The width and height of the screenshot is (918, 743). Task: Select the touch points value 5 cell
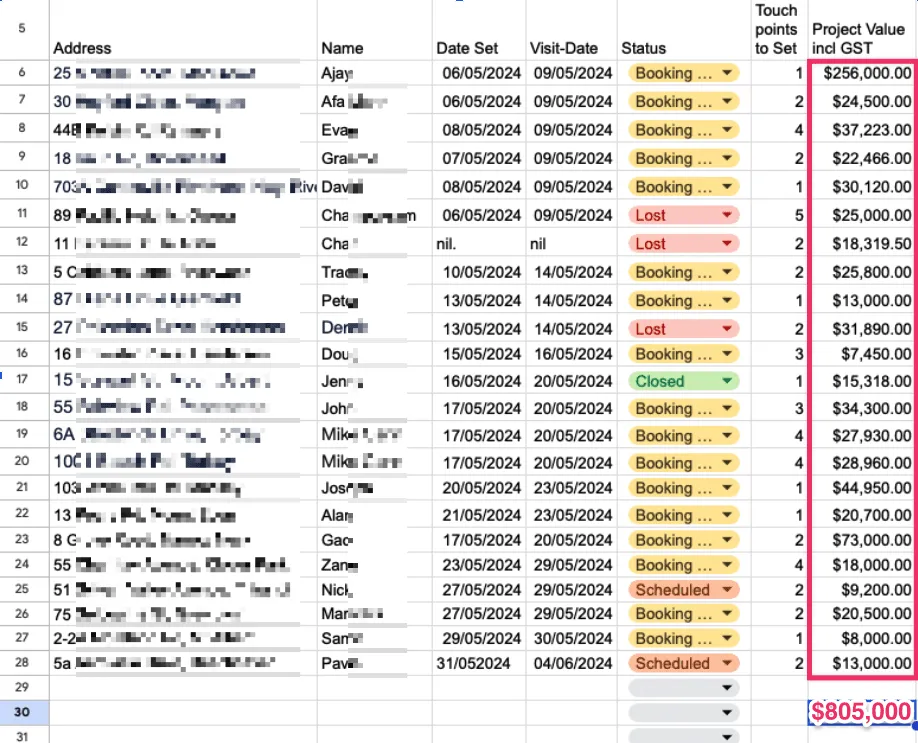pyautogui.click(x=779, y=215)
